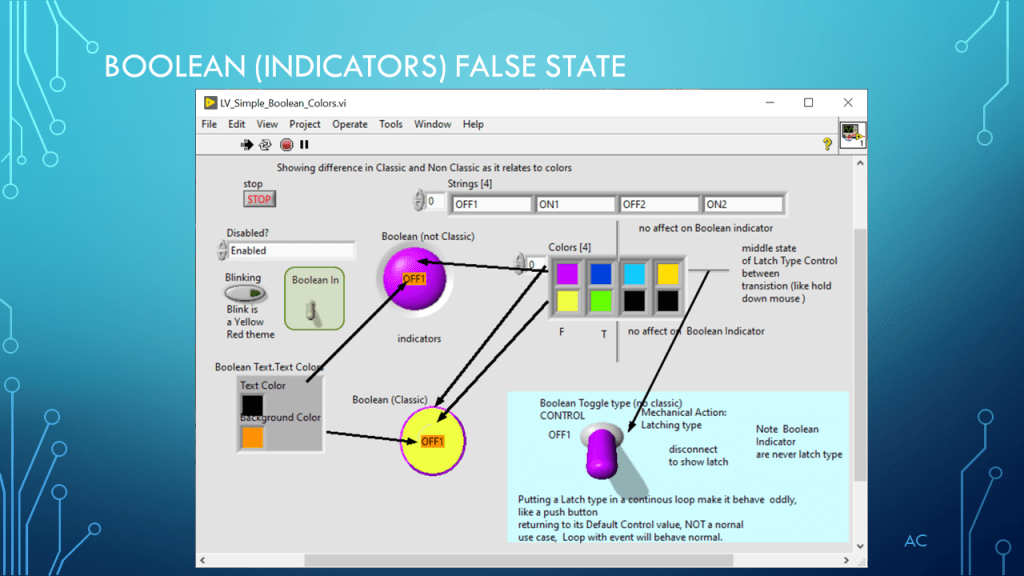Click the purple Boolean (not Classic) round indicator
The width and height of the screenshot is (1024, 576).
[x=414, y=277]
